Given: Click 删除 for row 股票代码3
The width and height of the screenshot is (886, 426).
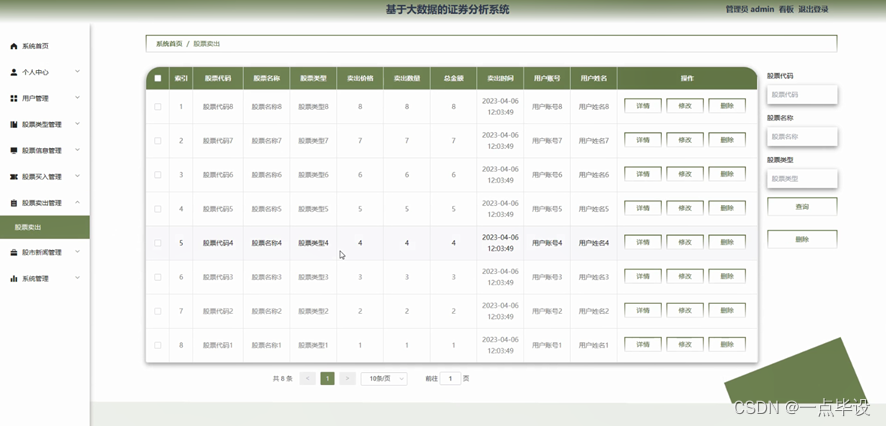Looking at the screenshot, I should (727, 276).
